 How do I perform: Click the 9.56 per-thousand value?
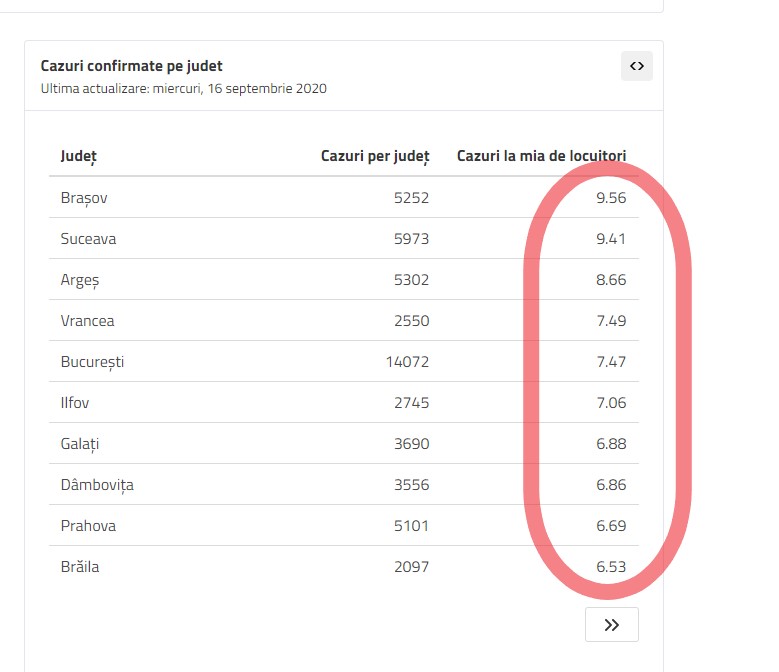tap(610, 198)
